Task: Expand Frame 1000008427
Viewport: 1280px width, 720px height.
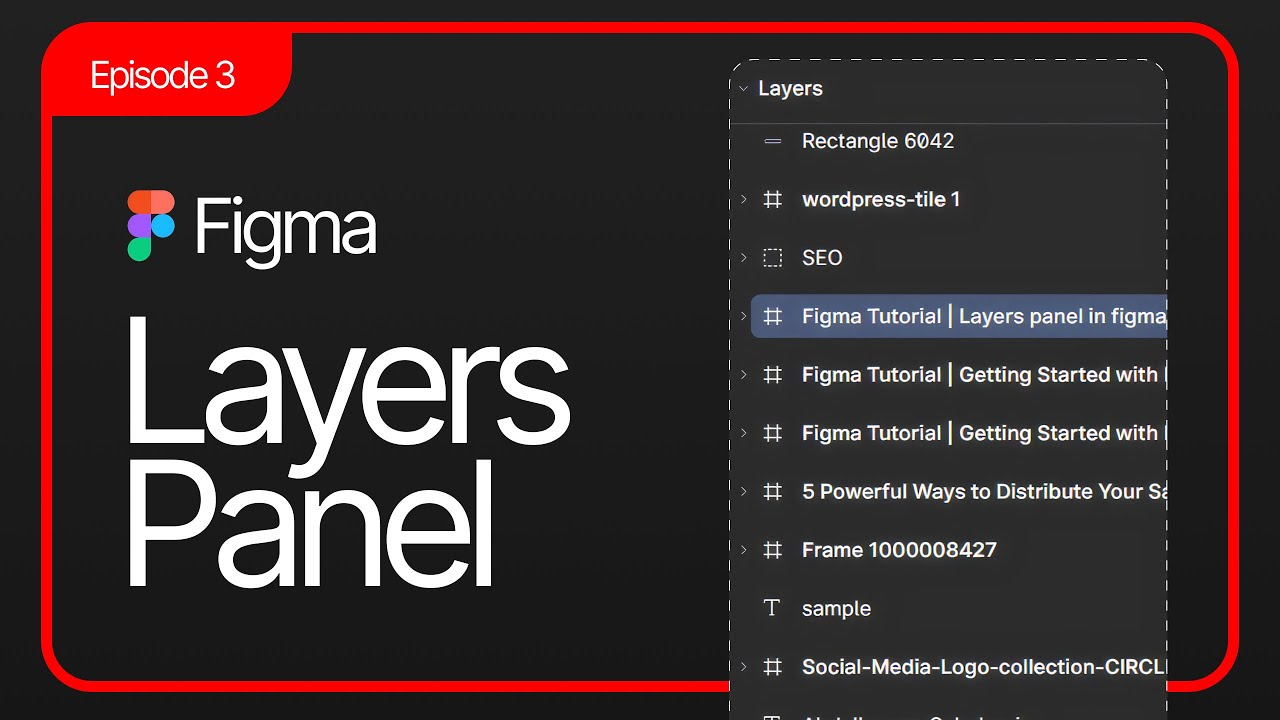Action: pyautogui.click(x=743, y=550)
